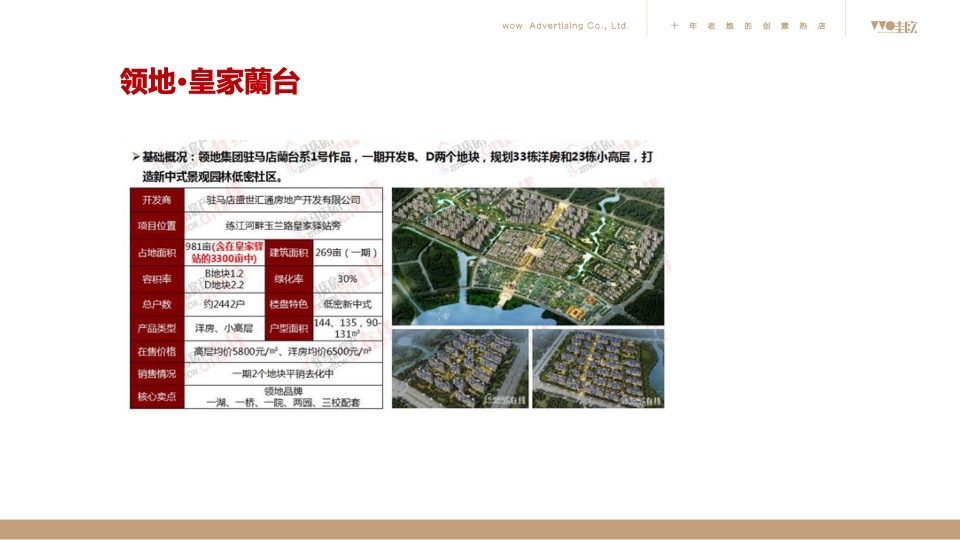Viewport: 960px width, 540px height.
Task: Select the 建筑面积 header cell
Action: [288, 252]
